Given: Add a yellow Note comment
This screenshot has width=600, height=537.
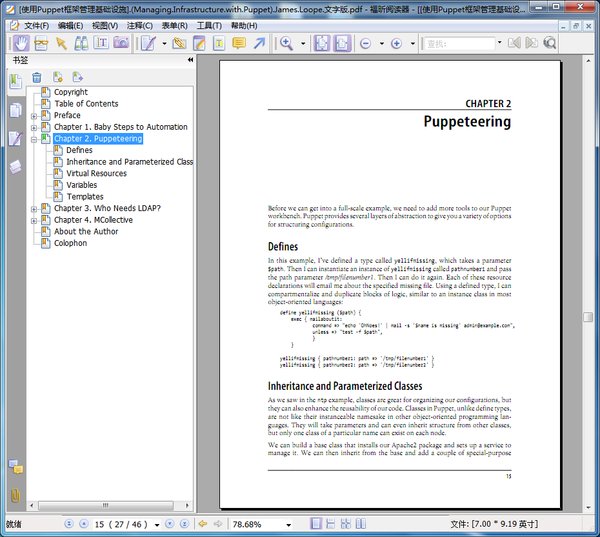Looking at the screenshot, I should (239, 43).
